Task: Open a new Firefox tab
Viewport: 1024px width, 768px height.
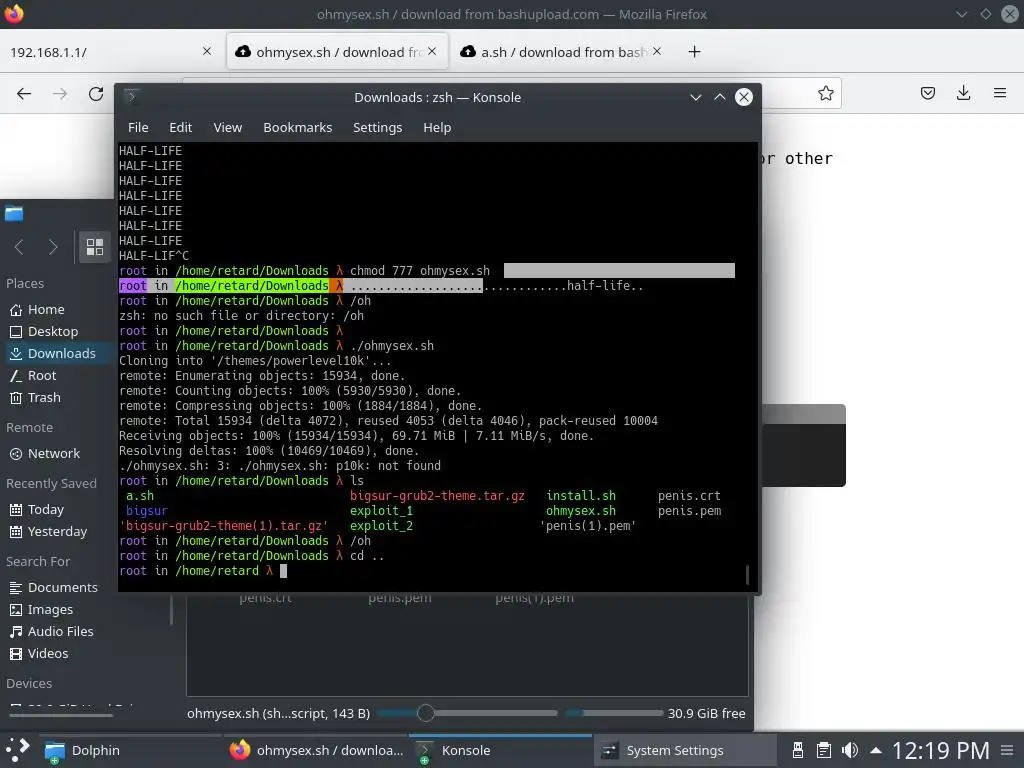Action: 694,52
